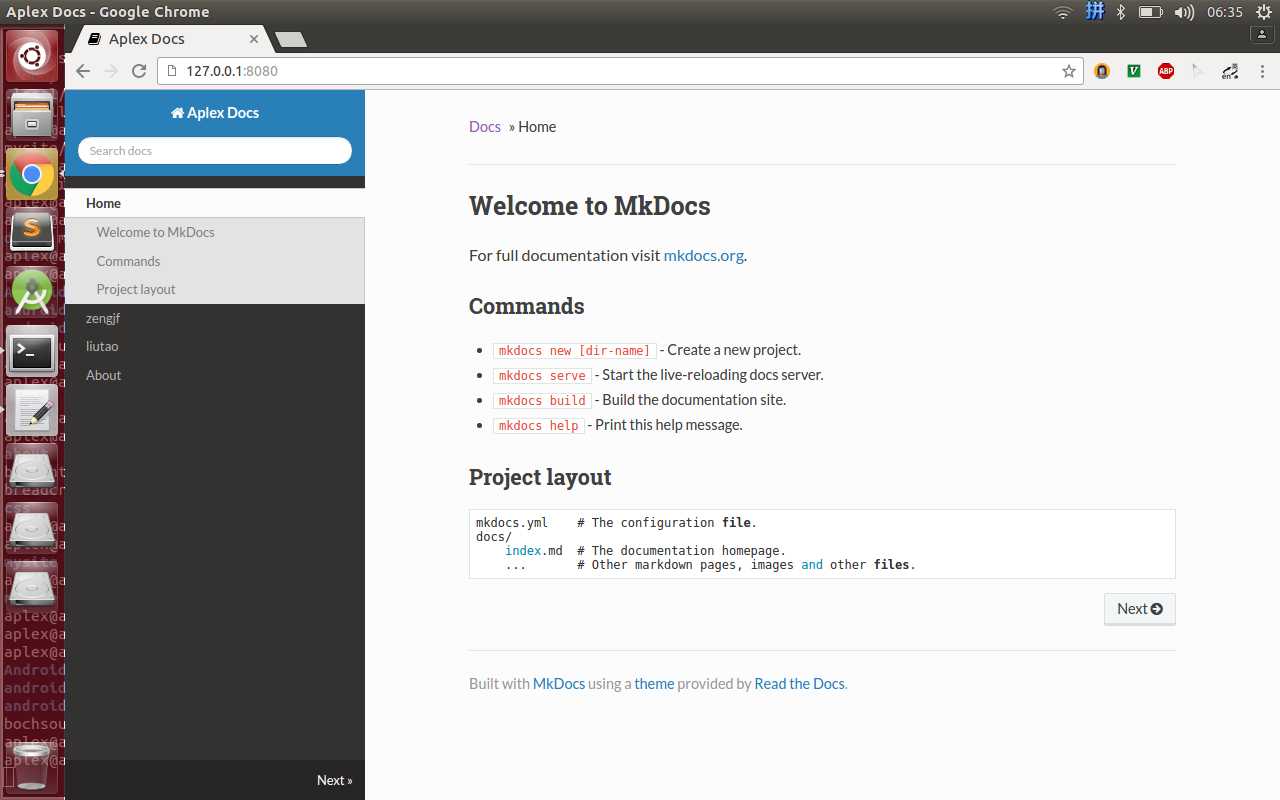
Task: Close the Aplex Docs tab
Action: pos(253,39)
